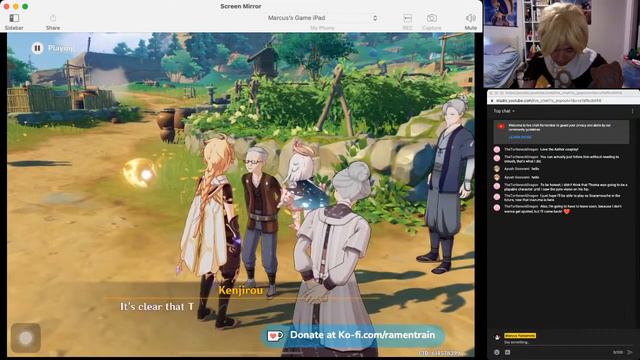Toggle the Sidebar icon in Screen Mirror

(14, 18)
